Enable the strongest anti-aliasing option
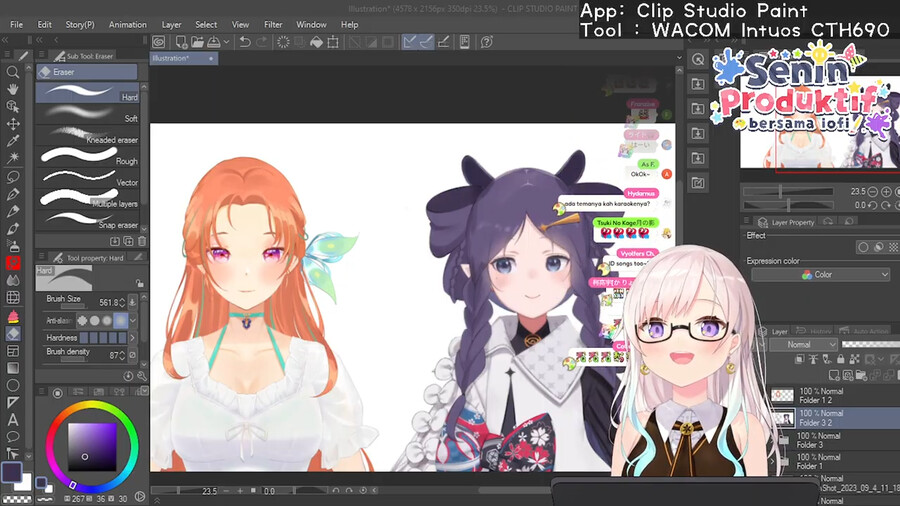The image size is (900, 506). coord(121,320)
